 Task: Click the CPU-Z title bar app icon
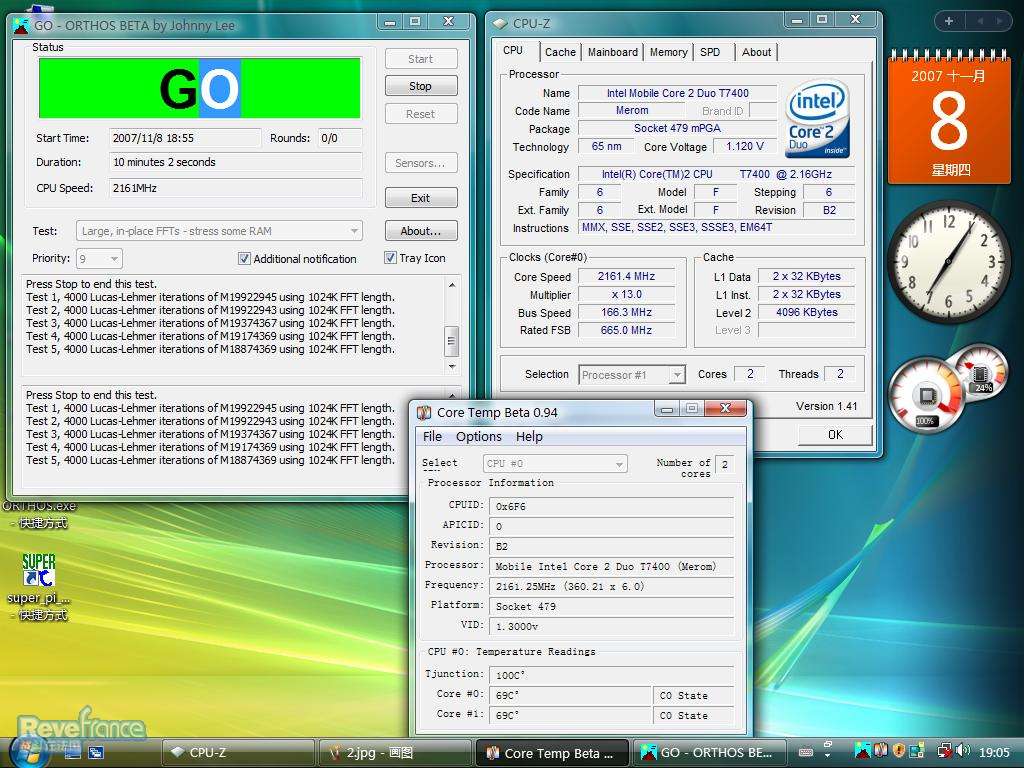pos(500,24)
